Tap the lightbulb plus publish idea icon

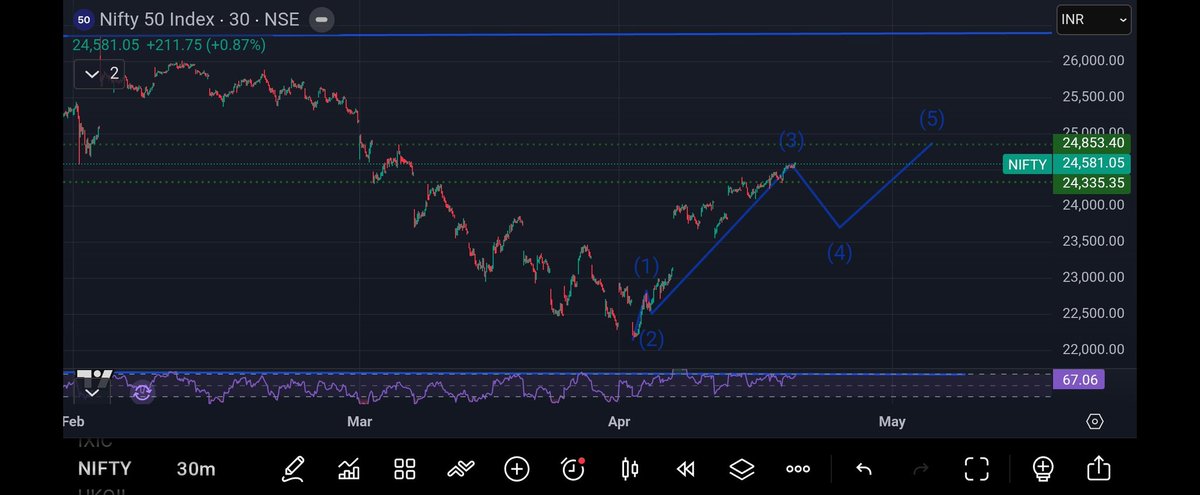coord(1042,468)
